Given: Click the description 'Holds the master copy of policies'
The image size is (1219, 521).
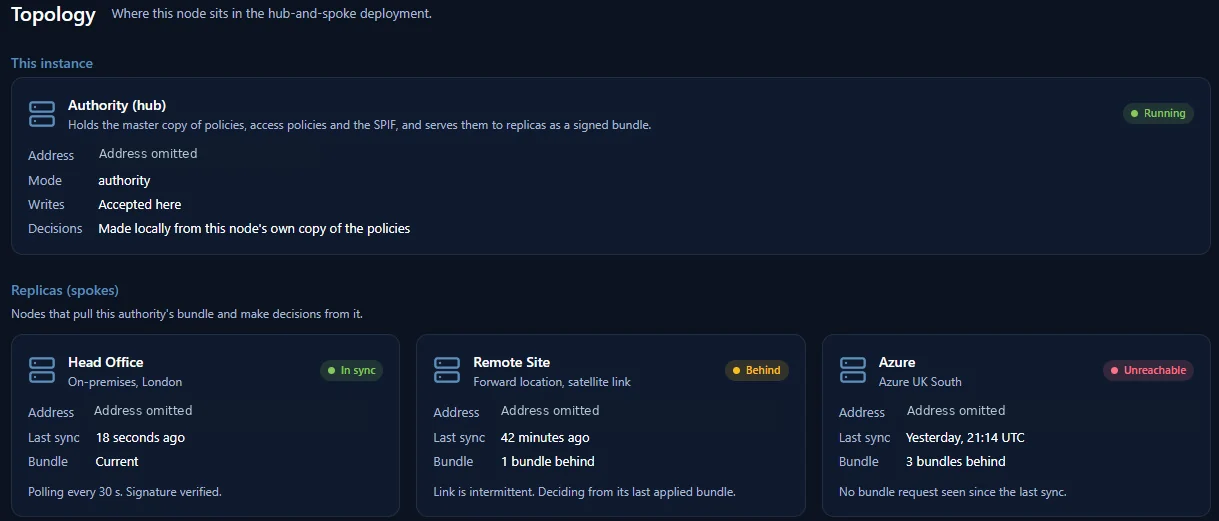Looking at the screenshot, I should point(360,125).
